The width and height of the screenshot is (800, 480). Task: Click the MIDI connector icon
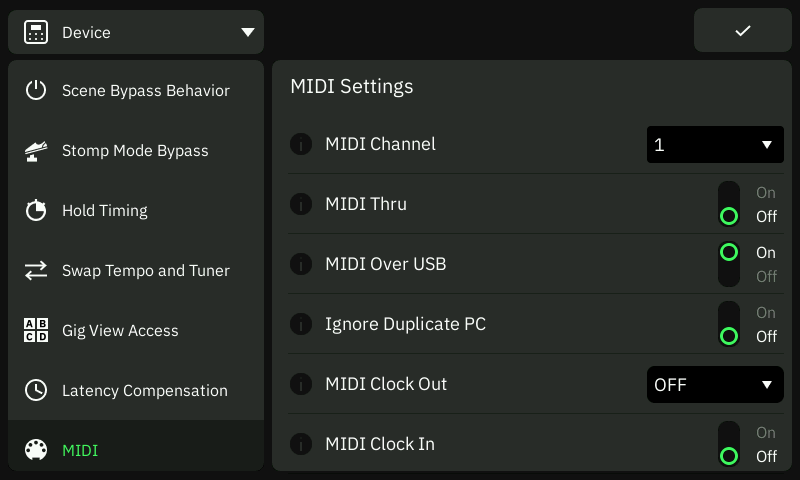36,450
